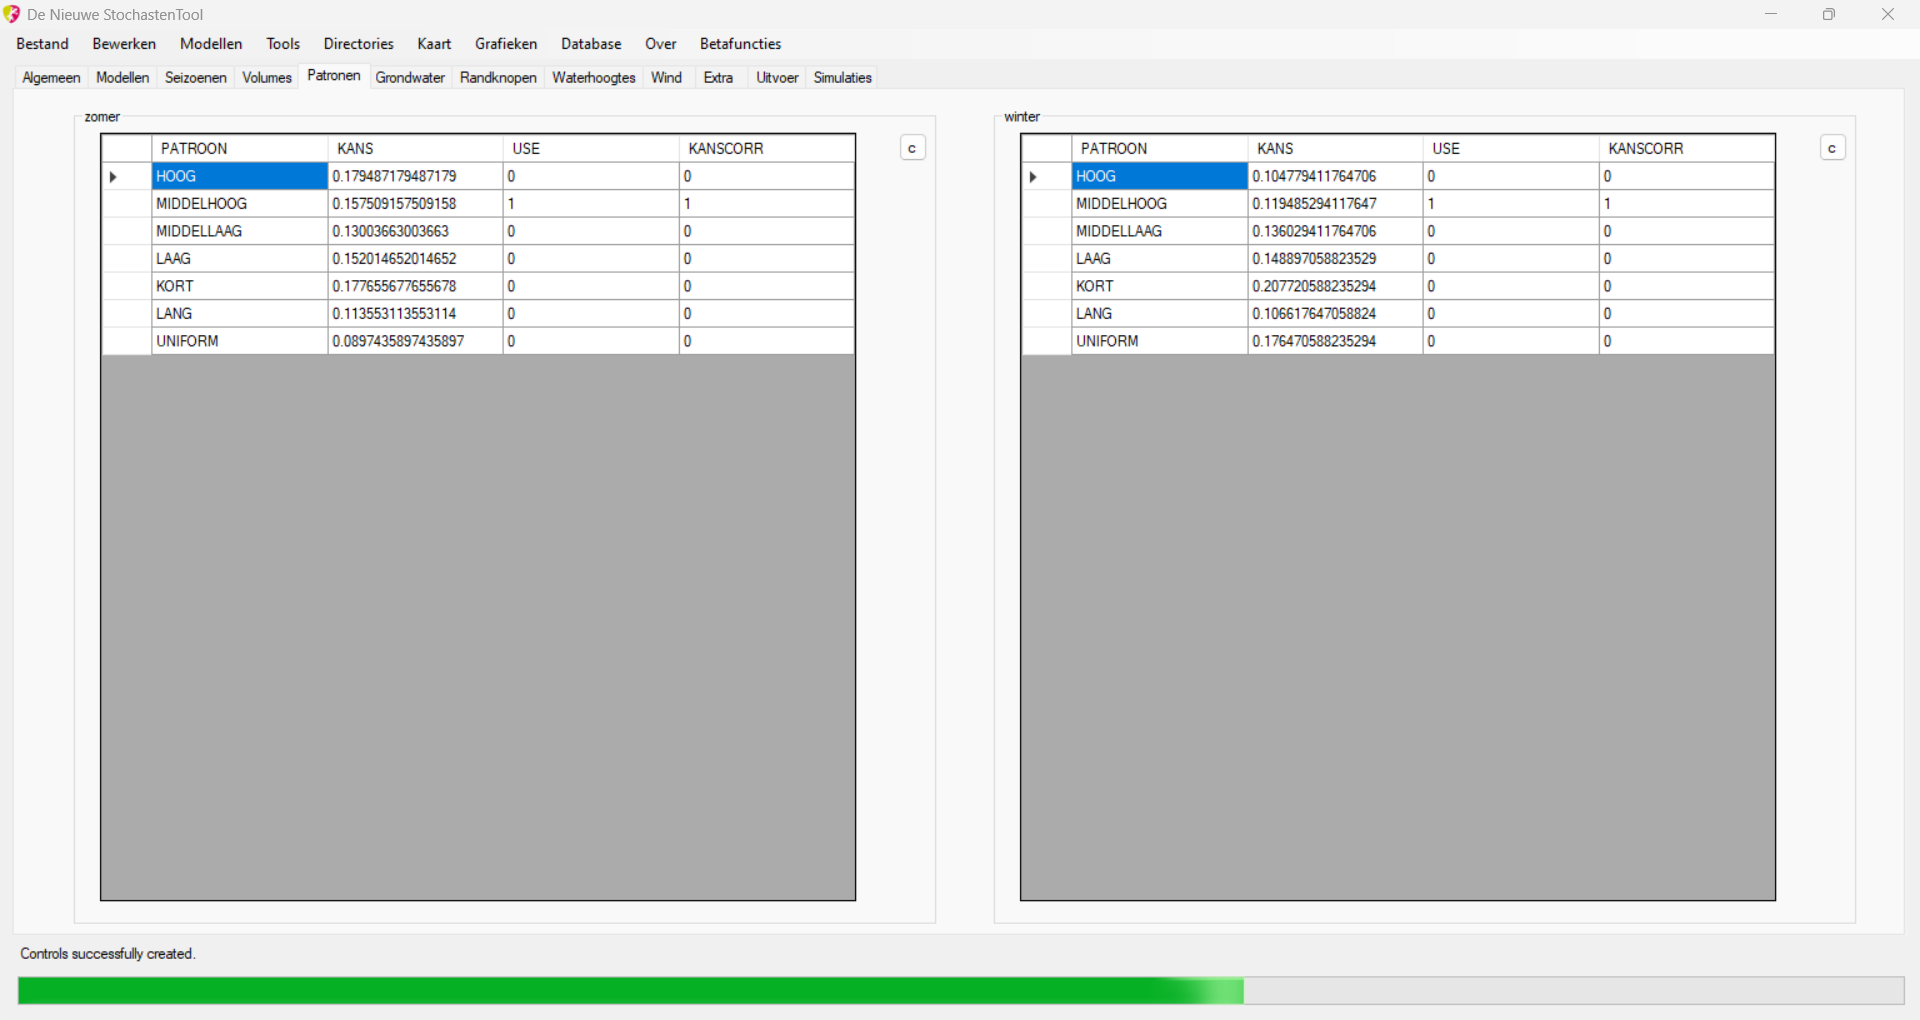The width and height of the screenshot is (1920, 1020).
Task: Switch to the Simulaties tab
Action: pyautogui.click(x=843, y=78)
